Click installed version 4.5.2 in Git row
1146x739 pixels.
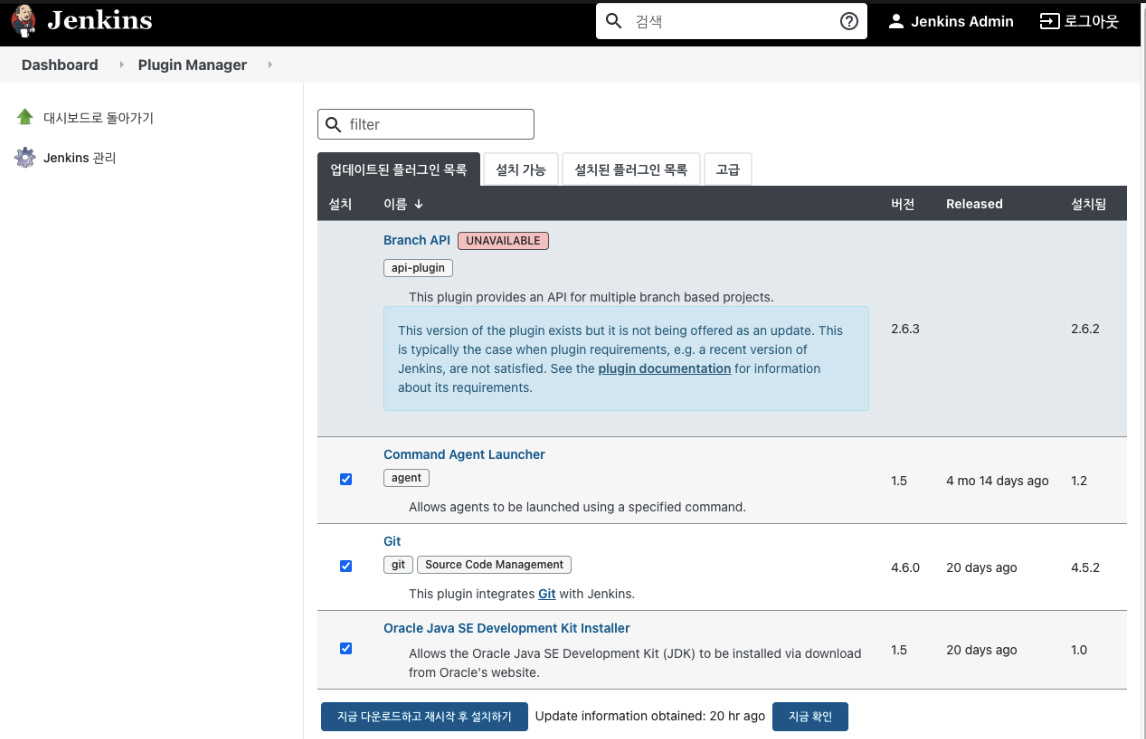[x=1085, y=567]
